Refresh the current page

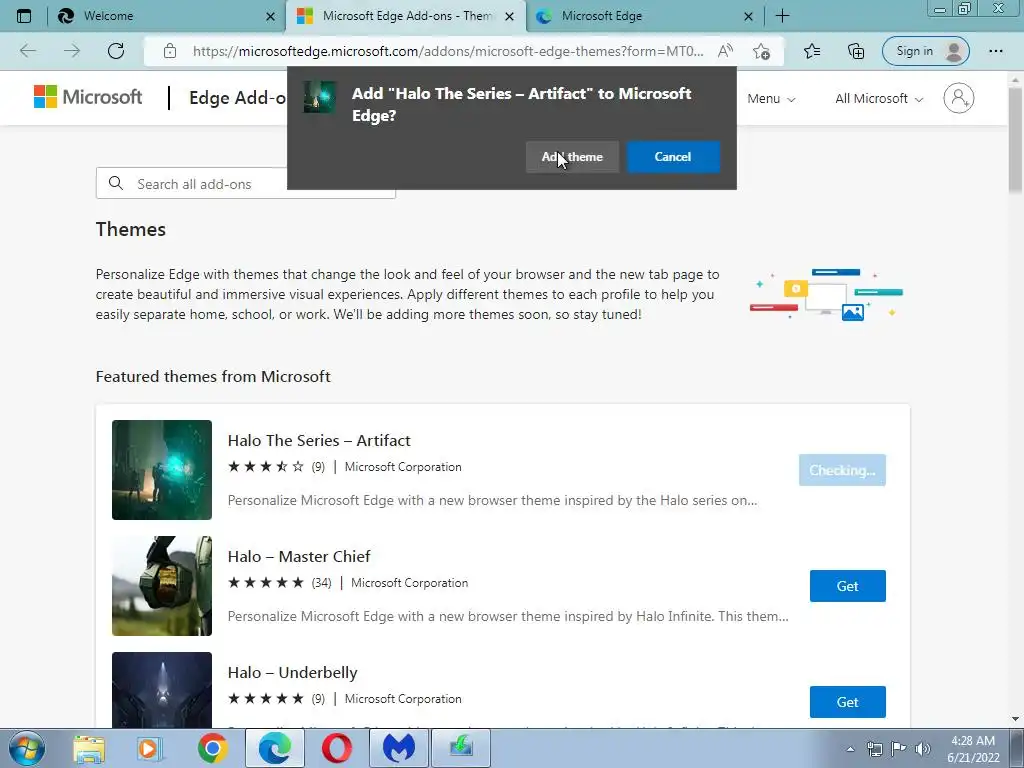tap(116, 51)
